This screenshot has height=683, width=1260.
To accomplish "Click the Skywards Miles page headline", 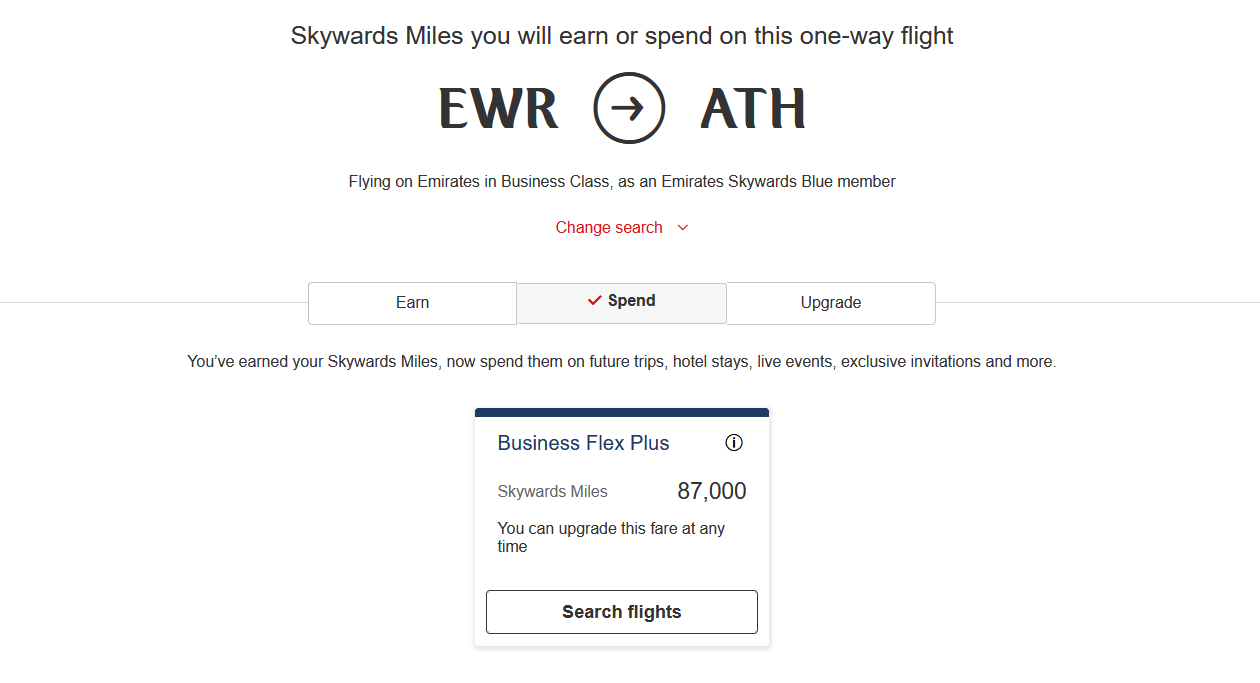I will coord(622,36).
